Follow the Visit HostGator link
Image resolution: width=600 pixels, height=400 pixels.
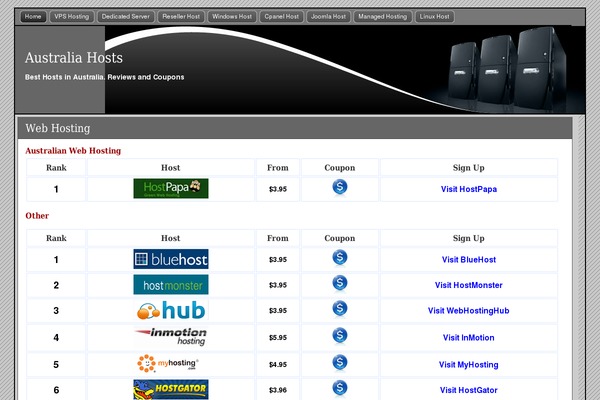[469, 390]
